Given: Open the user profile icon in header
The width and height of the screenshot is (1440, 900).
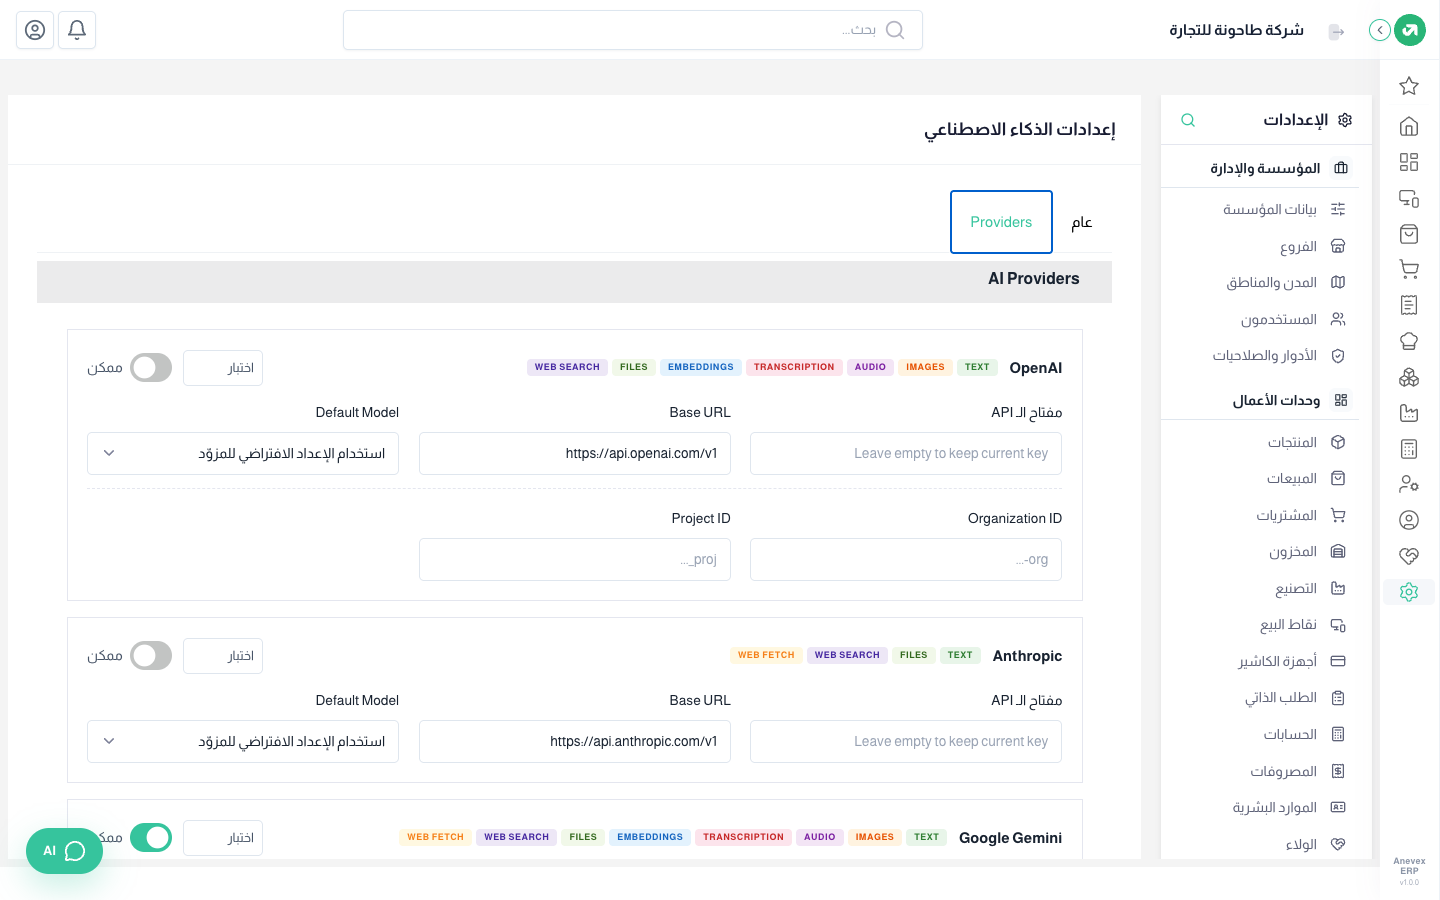Looking at the screenshot, I should (35, 30).
